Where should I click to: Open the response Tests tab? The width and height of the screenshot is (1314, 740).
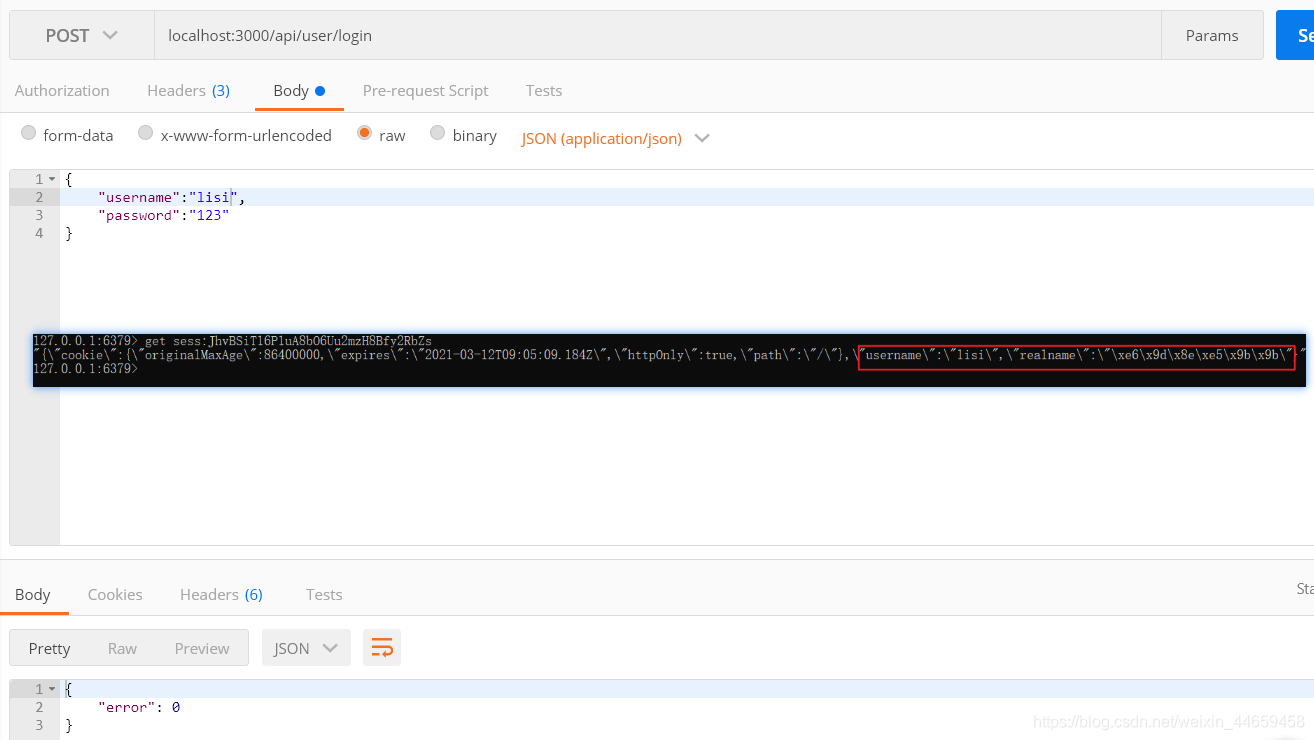(324, 594)
